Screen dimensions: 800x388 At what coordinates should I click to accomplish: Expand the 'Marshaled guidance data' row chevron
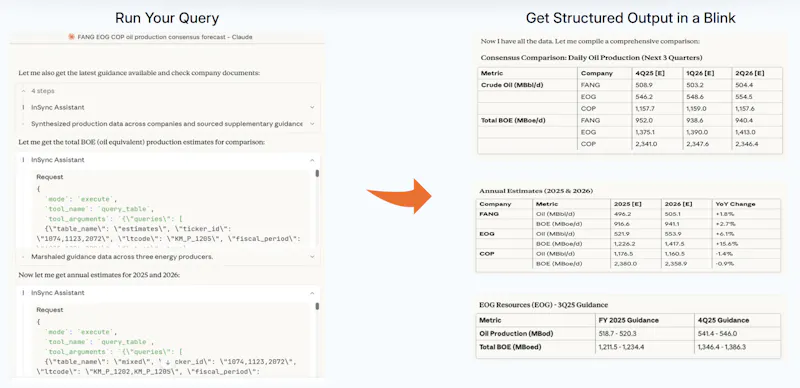312,257
